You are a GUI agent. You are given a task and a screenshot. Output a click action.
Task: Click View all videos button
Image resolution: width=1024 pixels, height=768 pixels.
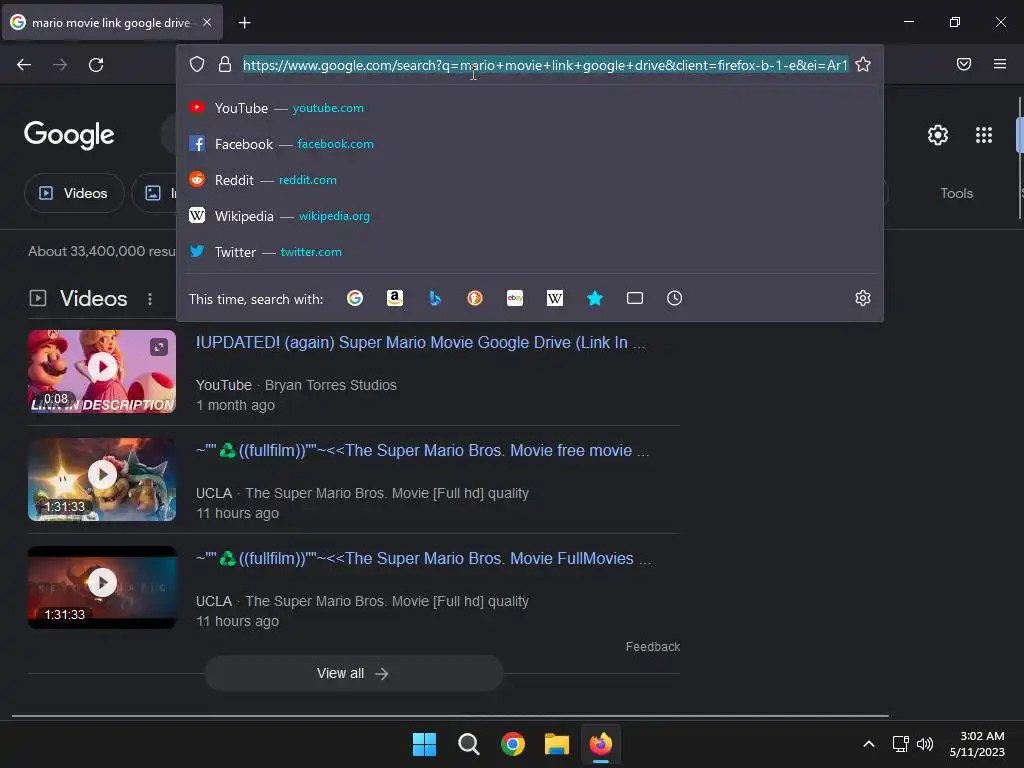pyautogui.click(x=353, y=673)
